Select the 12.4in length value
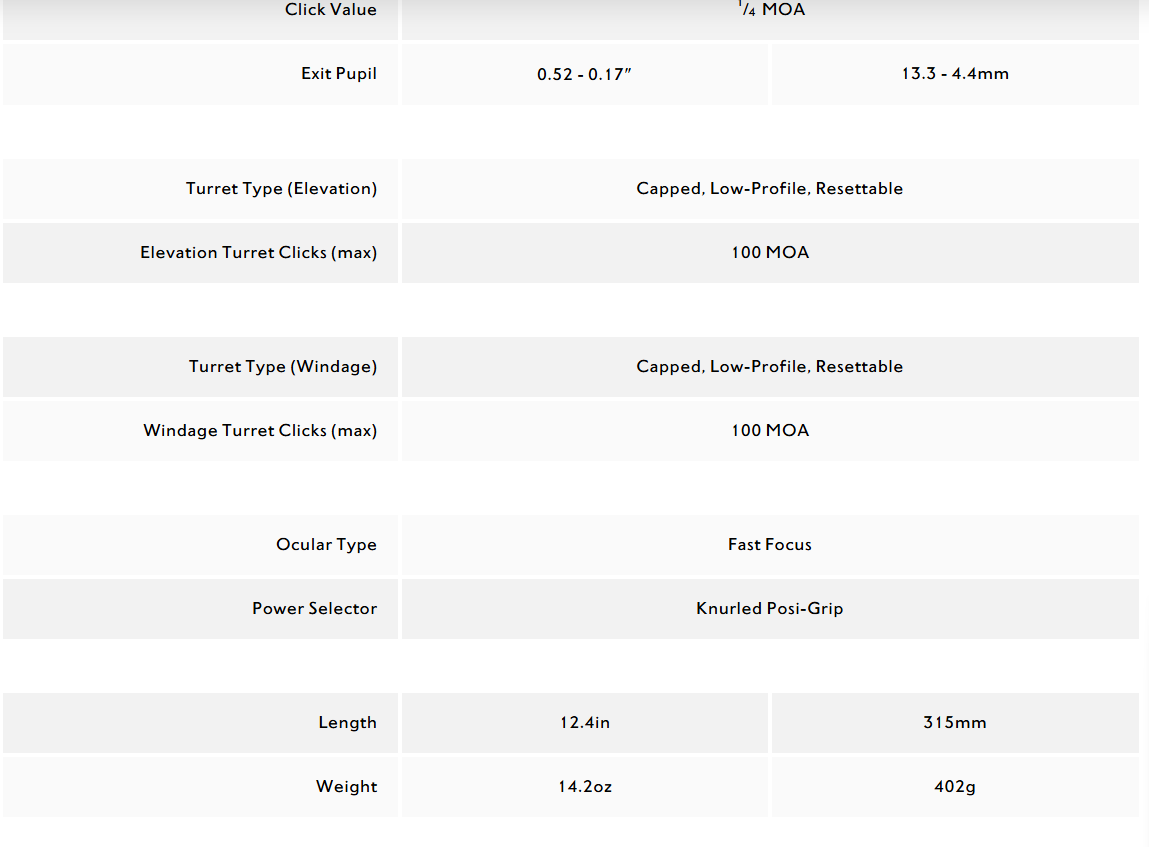The image size is (1149, 847). click(584, 723)
